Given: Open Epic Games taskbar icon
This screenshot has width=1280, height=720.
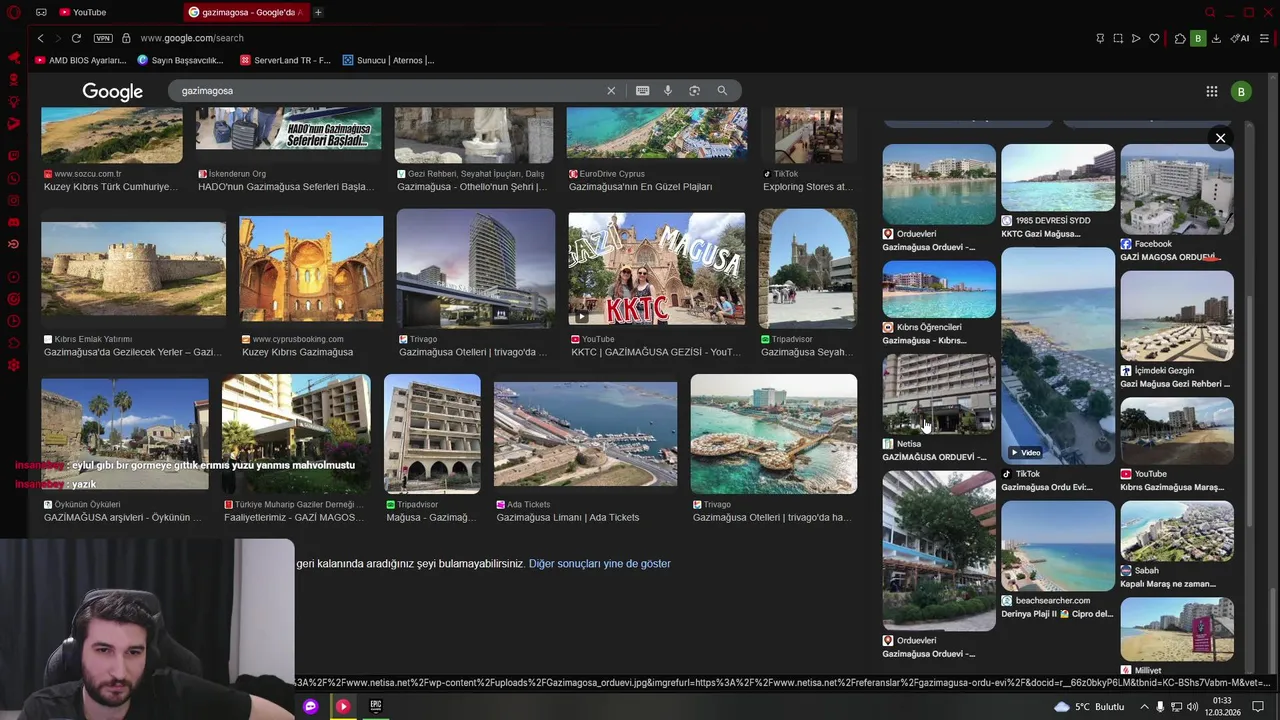Looking at the screenshot, I should click(x=375, y=706).
